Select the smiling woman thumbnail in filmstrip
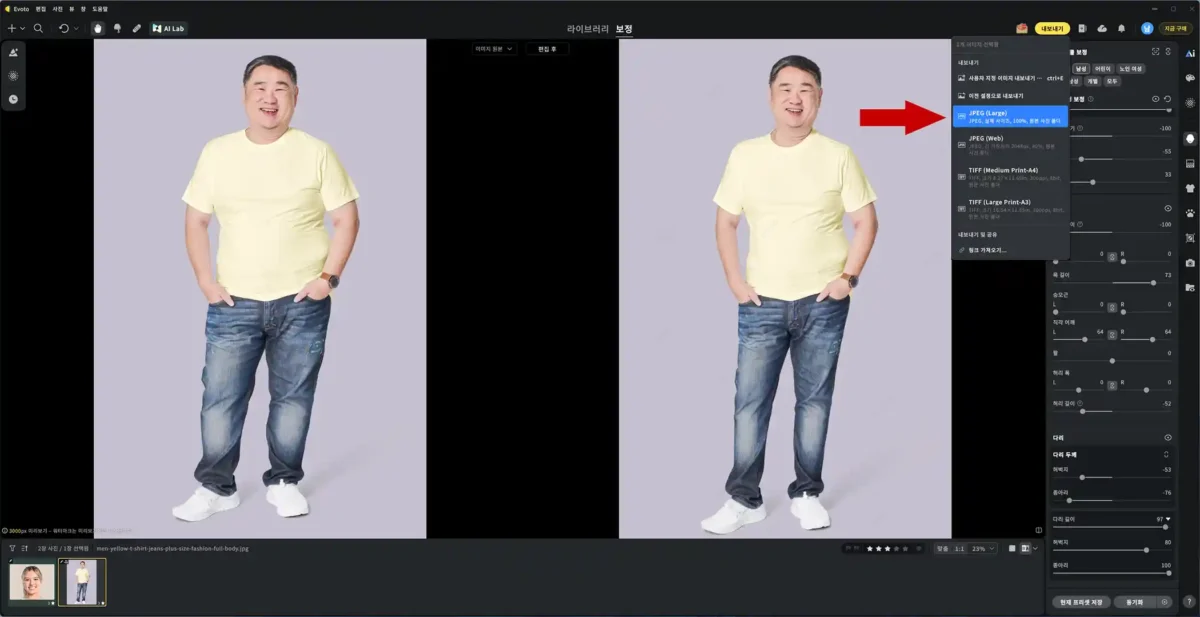 pyautogui.click(x=32, y=582)
